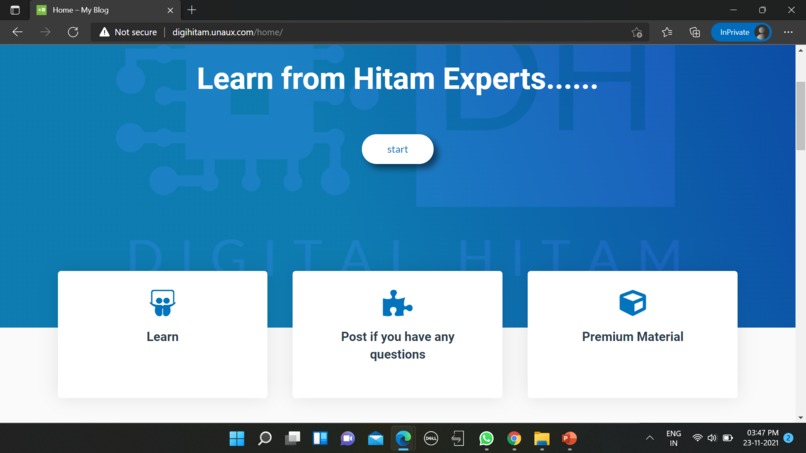The width and height of the screenshot is (806, 453).
Task: Click Microsoft Edge taskbar icon
Action: [404, 438]
